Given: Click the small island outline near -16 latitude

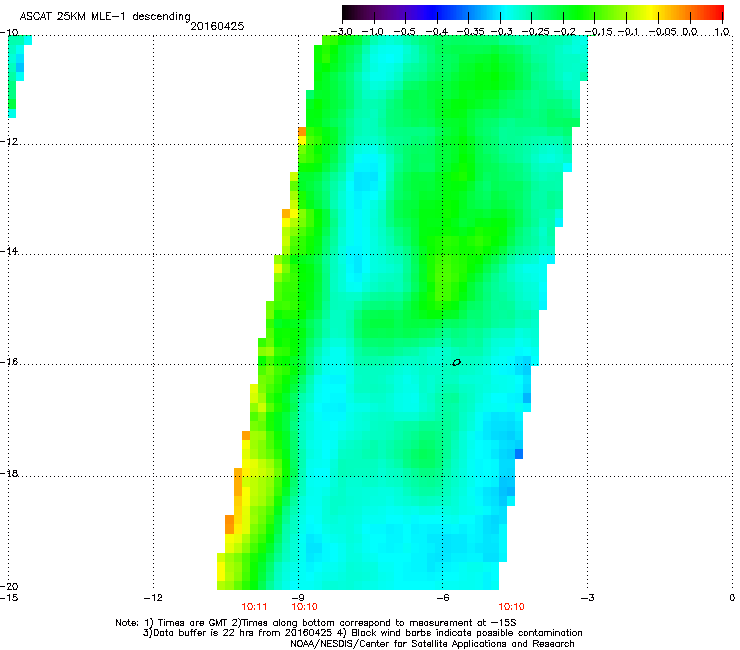Looking at the screenshot, I should click(456, 363).
